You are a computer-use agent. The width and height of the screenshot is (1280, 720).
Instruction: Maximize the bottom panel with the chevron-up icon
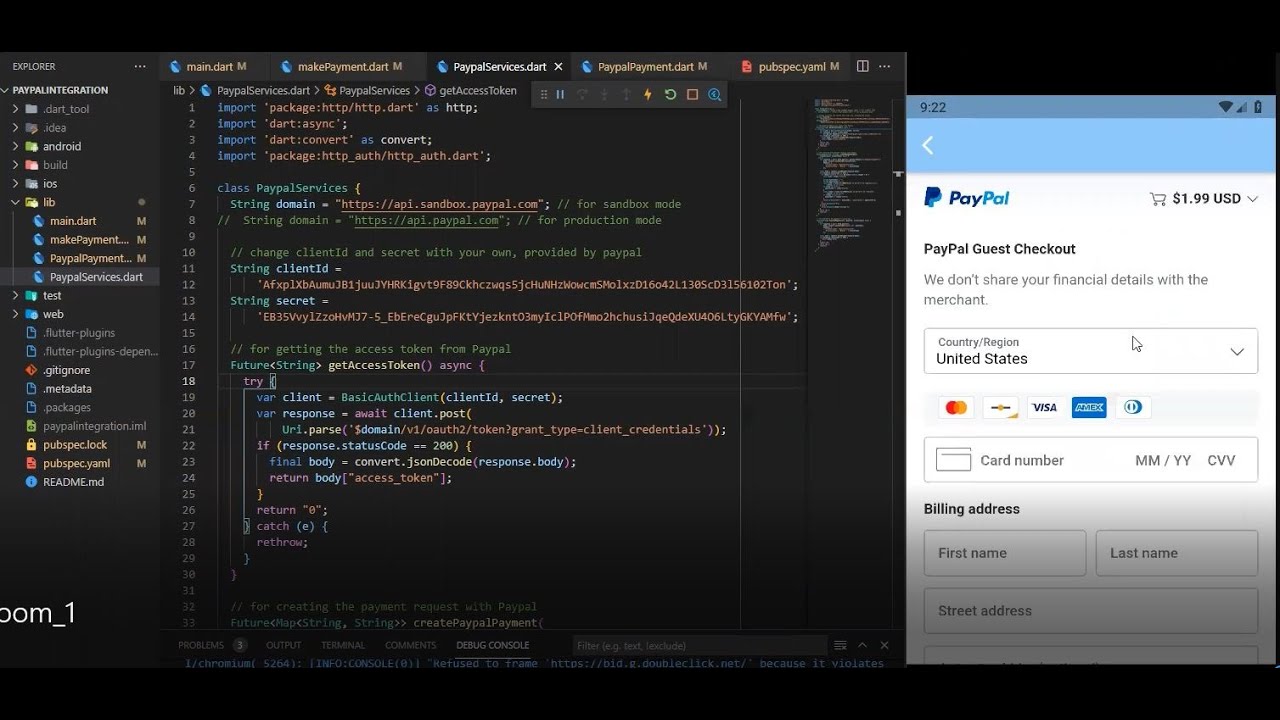[x=862, y=645]
